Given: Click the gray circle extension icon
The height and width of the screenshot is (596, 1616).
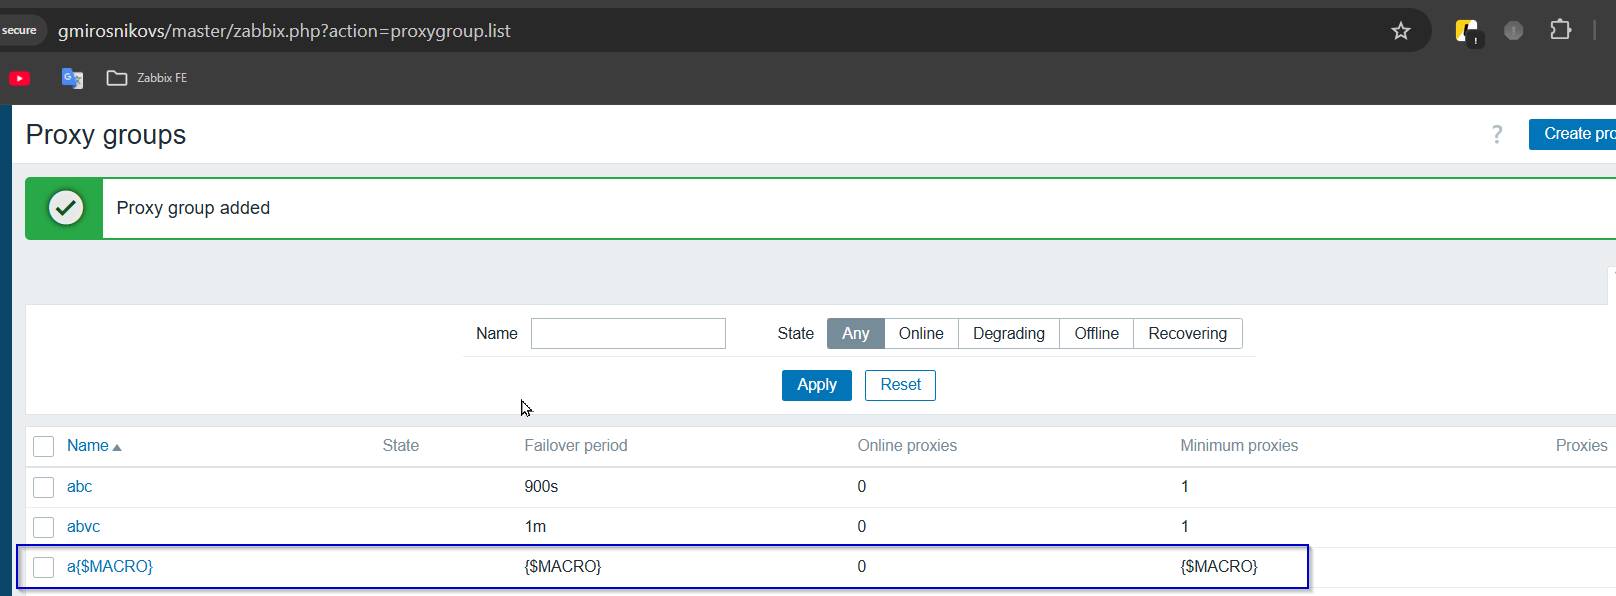Looking at the screenshot, I should click(1513, 31).
